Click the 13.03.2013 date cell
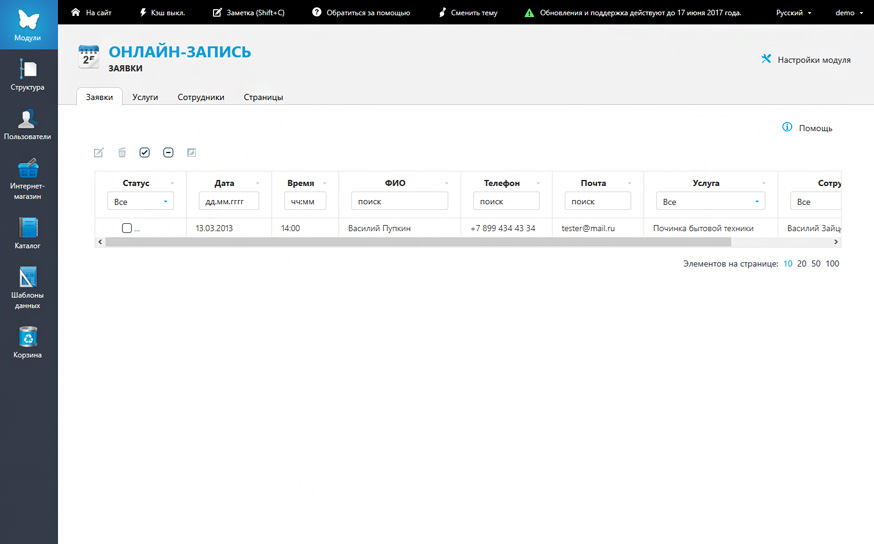The image size is (874, 544). pyautogui.click(x=214, y=228)
